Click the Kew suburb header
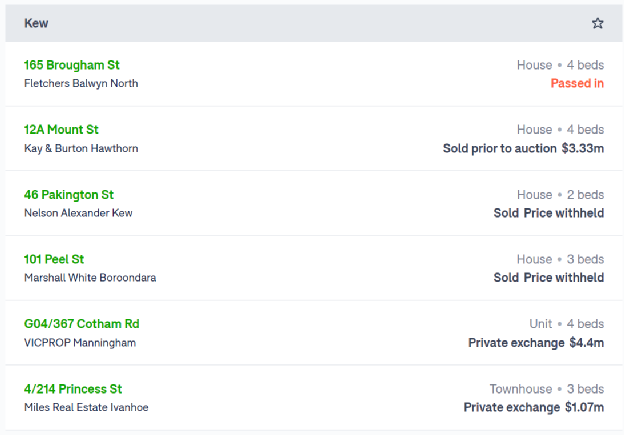 (36, 23)
